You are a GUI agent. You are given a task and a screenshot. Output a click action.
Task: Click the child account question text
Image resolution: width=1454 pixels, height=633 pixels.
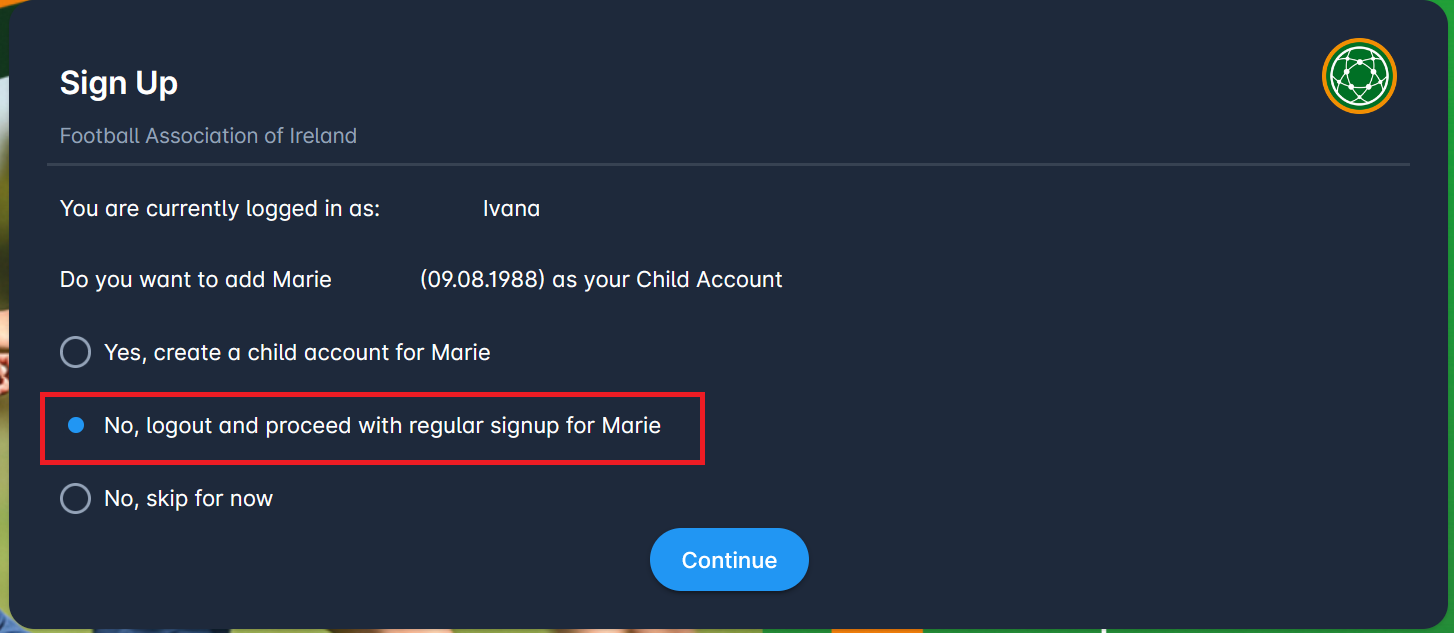(420, 279)
